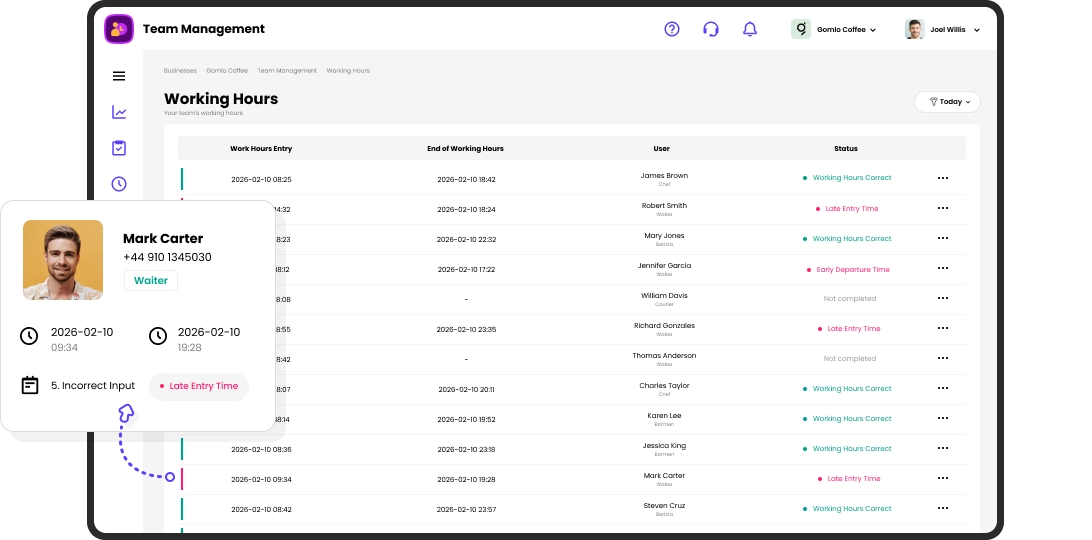The height and width of the screenshot is (540, 1092).
Task: Open three-dot menu for Steven Cruz row
Action: 942,509
